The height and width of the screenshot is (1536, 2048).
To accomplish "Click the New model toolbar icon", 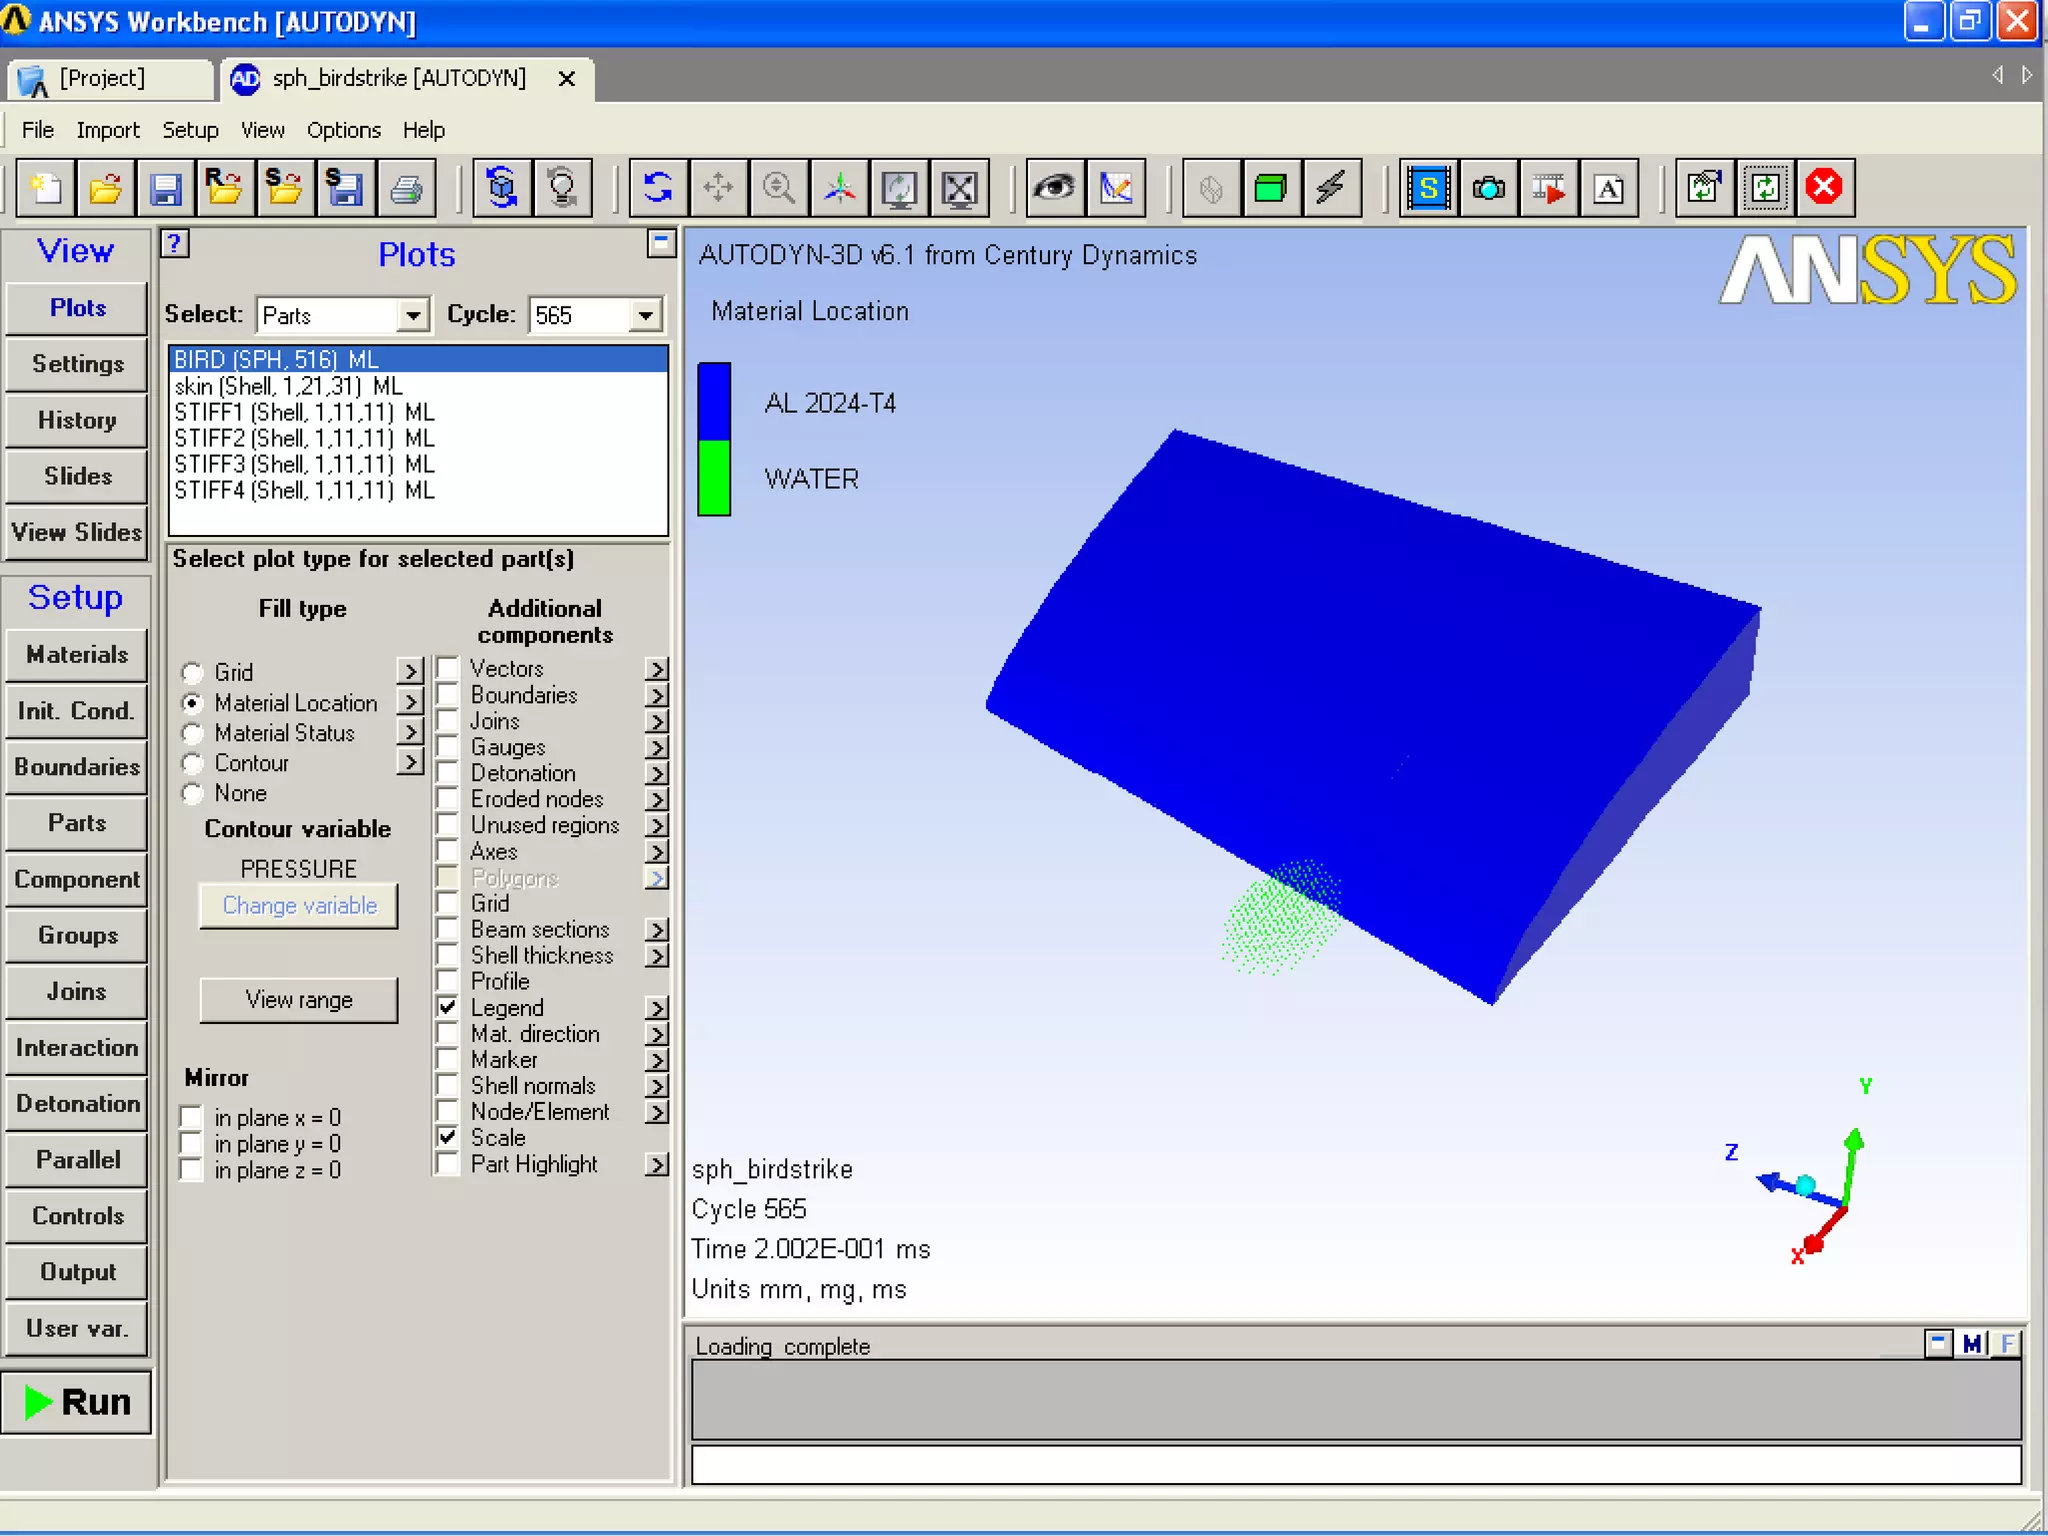I will pyautogui.click(x=46, y=188).
